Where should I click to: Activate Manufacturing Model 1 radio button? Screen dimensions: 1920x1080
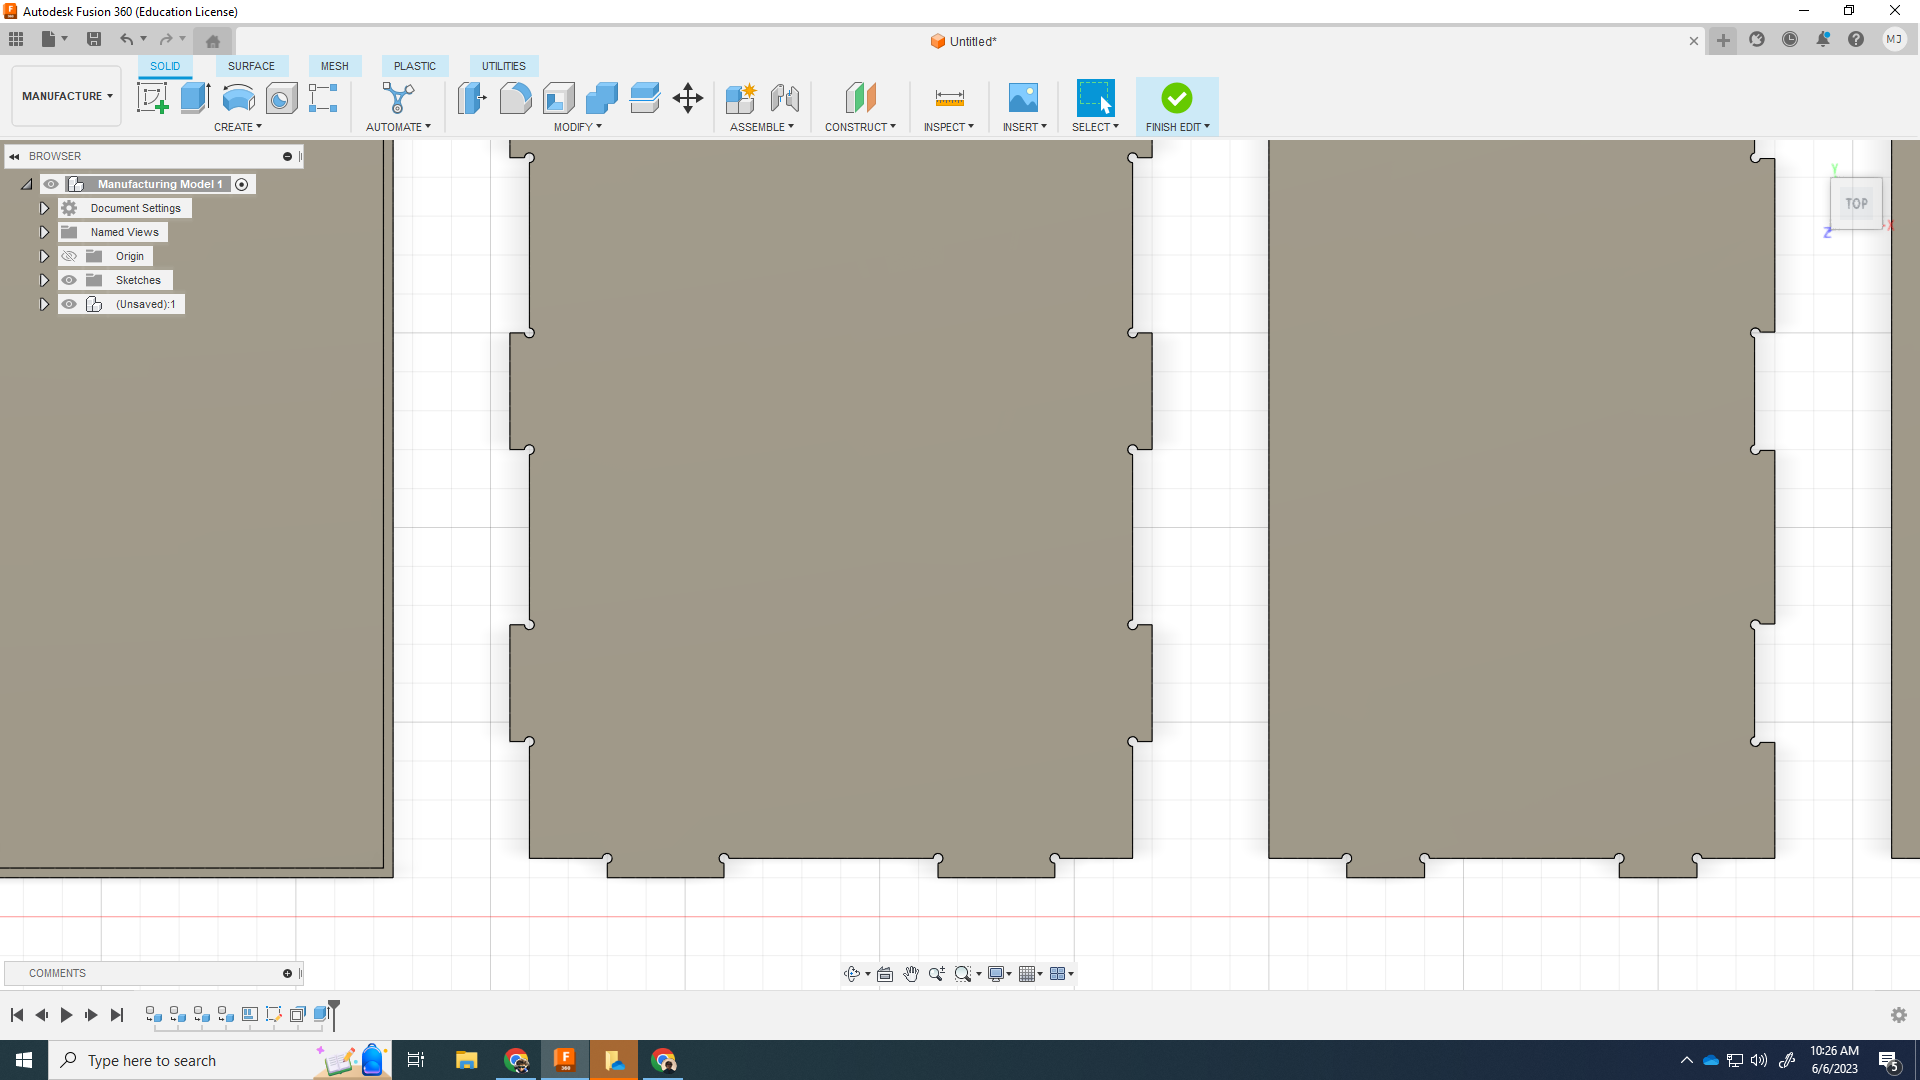242,184
